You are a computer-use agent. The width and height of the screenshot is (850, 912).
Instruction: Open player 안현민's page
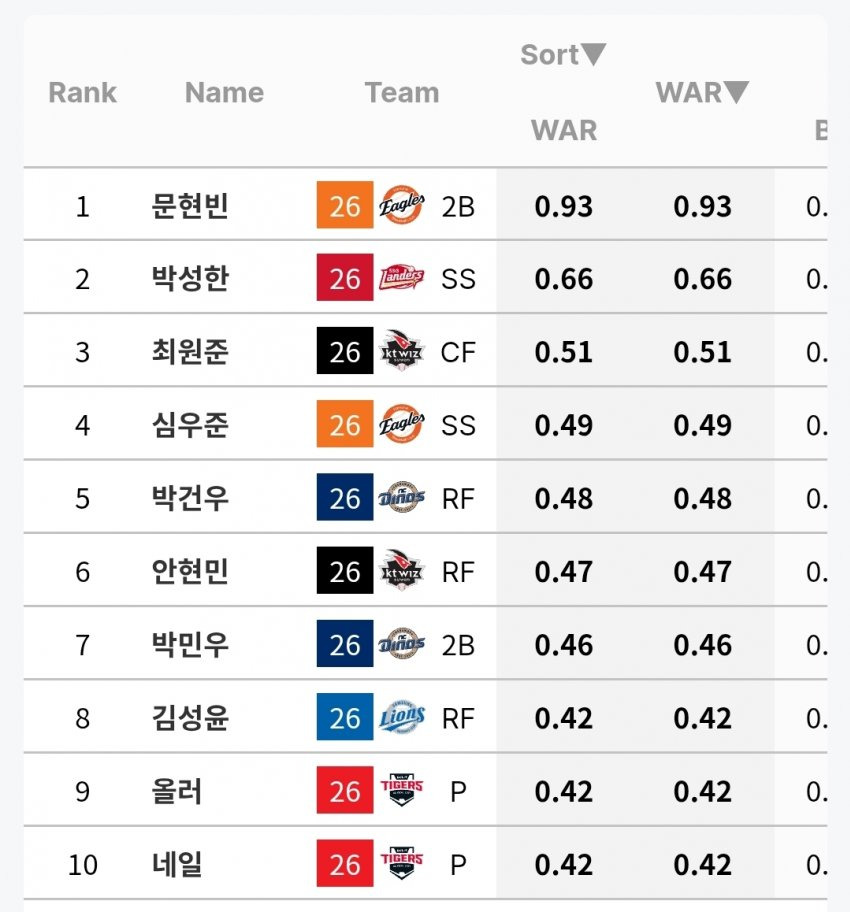[190, 572]
